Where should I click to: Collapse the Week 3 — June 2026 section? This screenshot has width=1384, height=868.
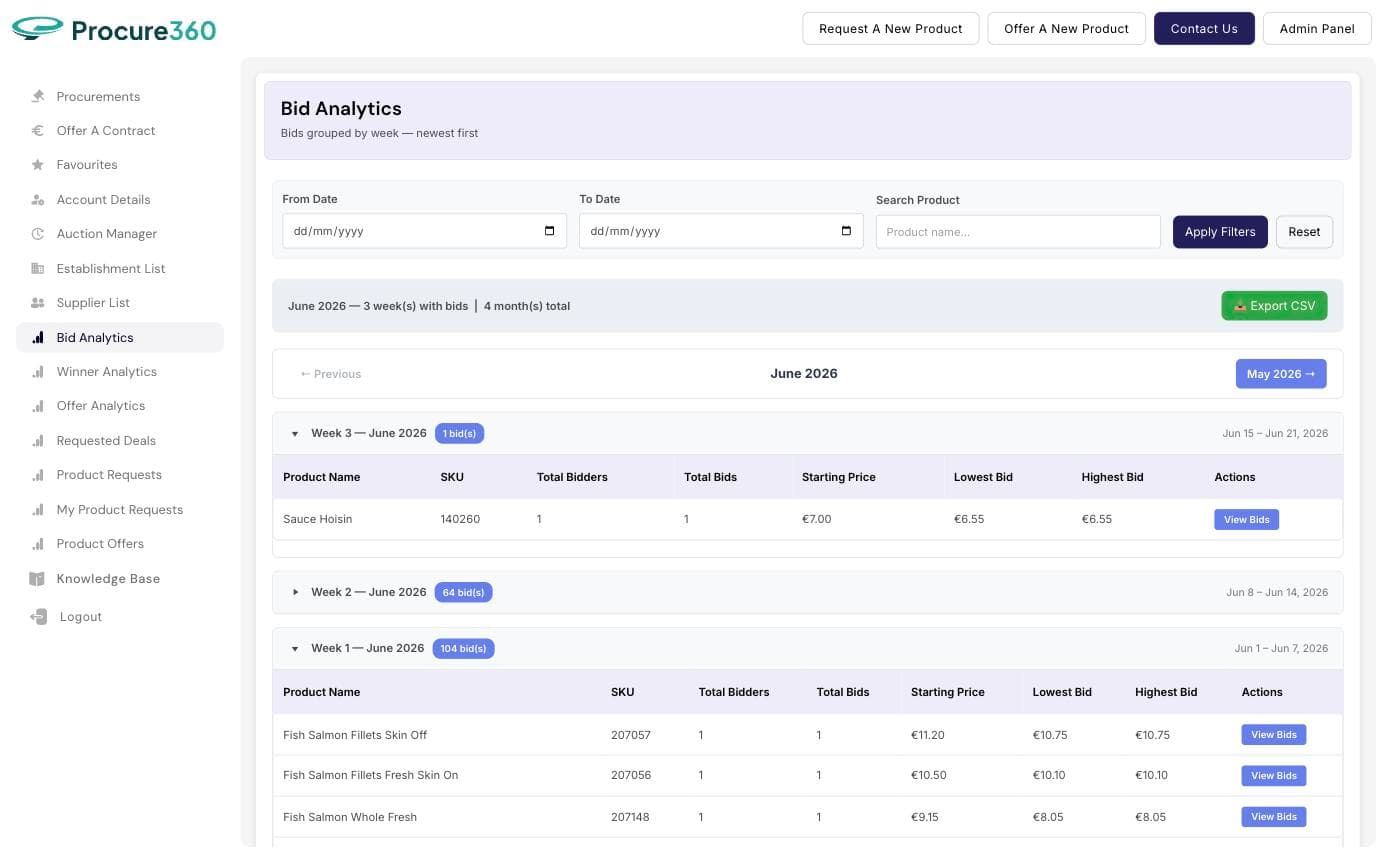tap(295, 434)
